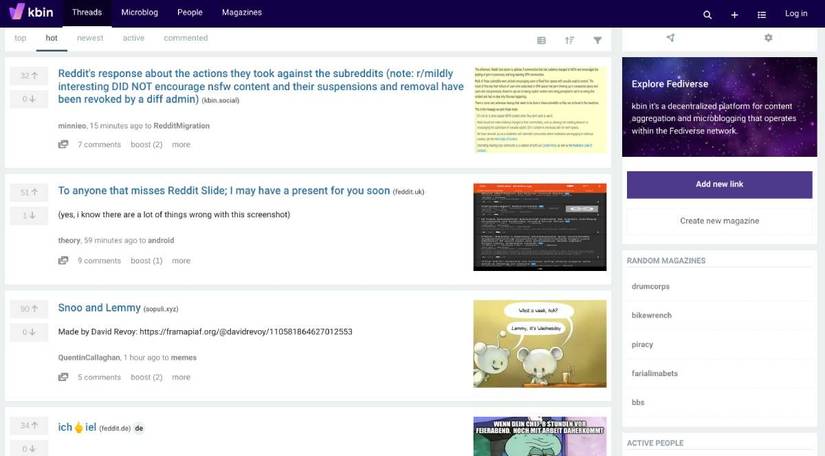Open 9 comments on Reddit Slide post
The image size is (825, 456).
(x=99, y=260)
